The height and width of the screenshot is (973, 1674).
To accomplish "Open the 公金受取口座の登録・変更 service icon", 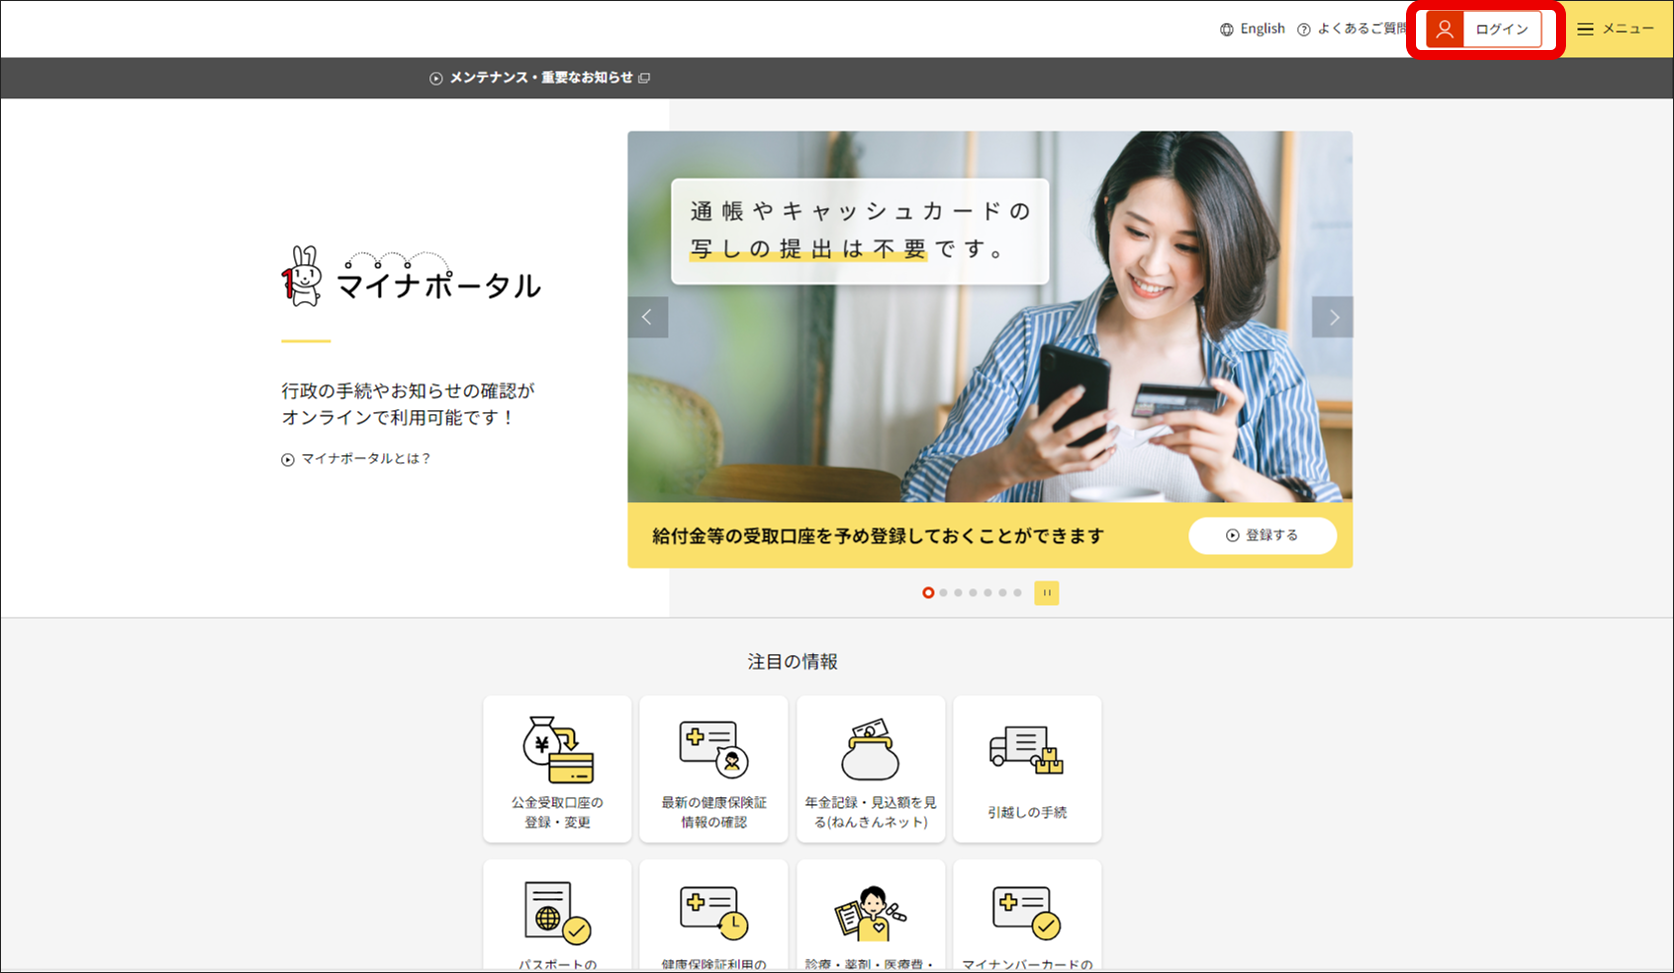I will pos(556,769).
